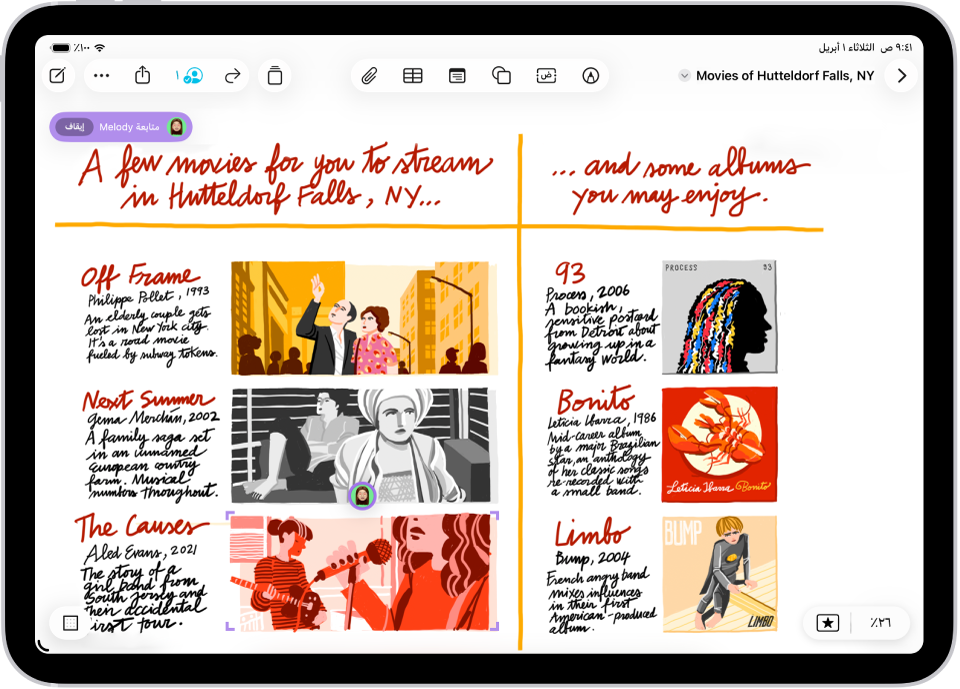This screenshot has height=689, width=960.
Task: Tap the handwritten The Causes title
Action: [141, 527]
